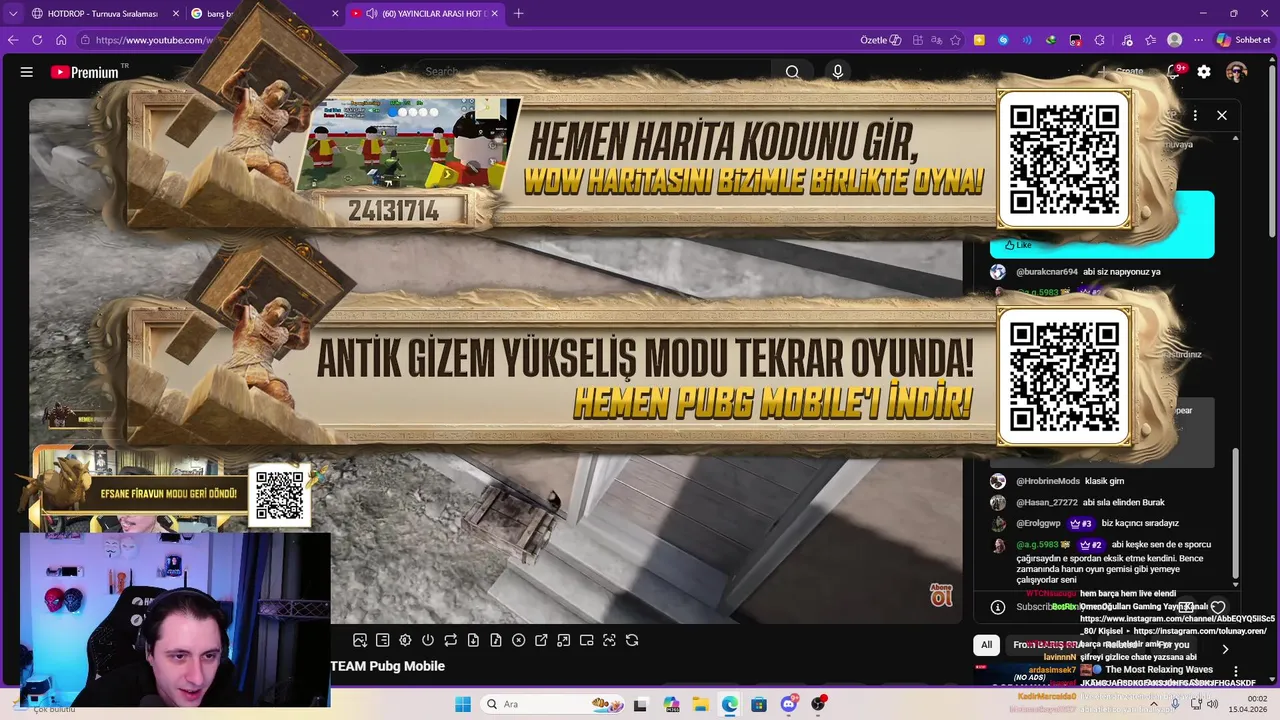The image size is (1280, 720).
Task: Open the Shazam extension icon
Action: tap(1003, 40)
